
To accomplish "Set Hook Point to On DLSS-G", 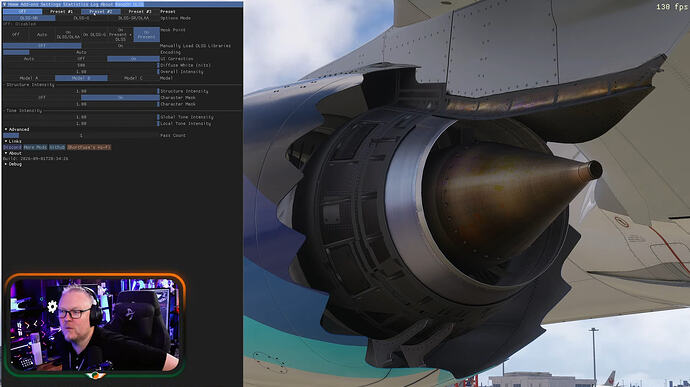I will pyautogui.click(x=94, y=34).
